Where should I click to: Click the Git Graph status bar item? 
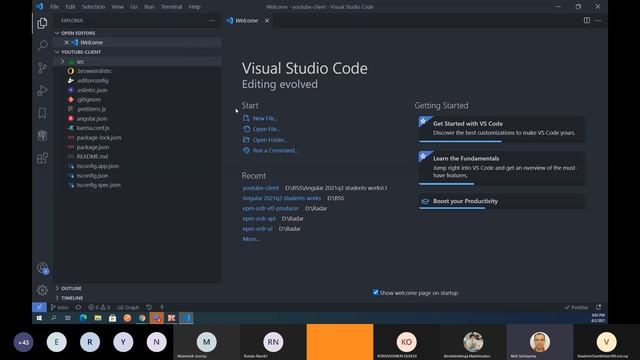(128, 307)
